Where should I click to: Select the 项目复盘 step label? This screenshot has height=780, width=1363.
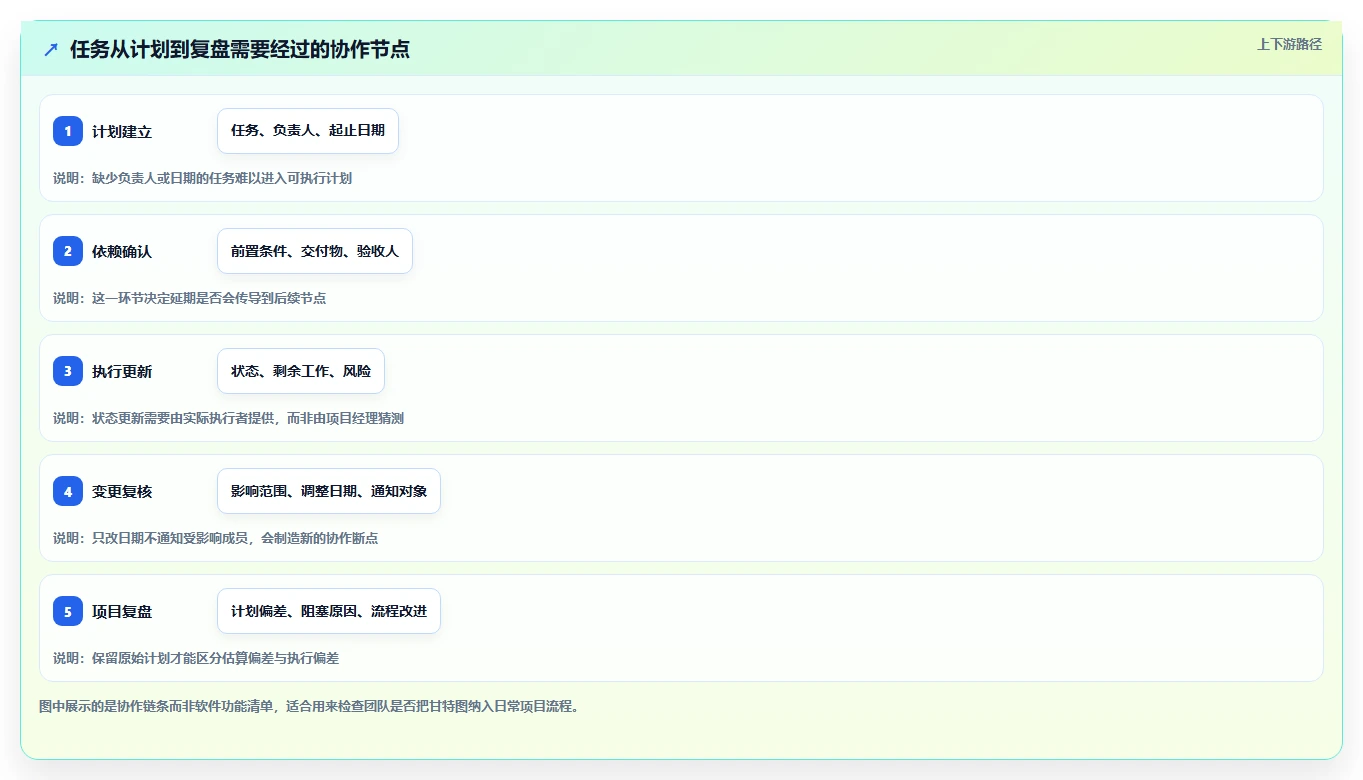coord(122,611)
